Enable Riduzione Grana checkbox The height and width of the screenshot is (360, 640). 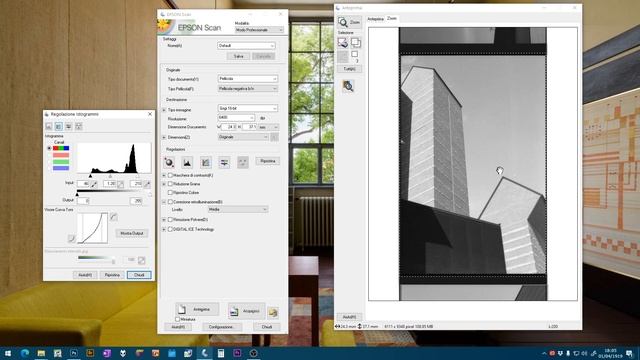[171, 184]
